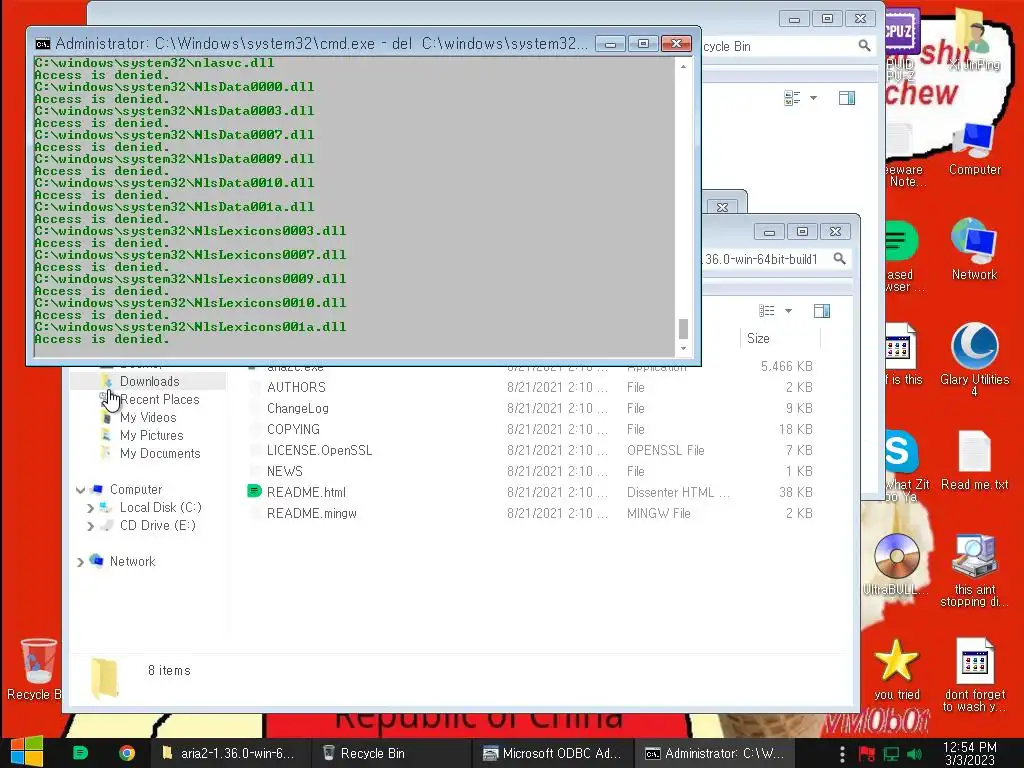Show hidden tray icons overflow
Image resolution: width=1024 pixels, height=768 pixels.
tap(842, 754)
